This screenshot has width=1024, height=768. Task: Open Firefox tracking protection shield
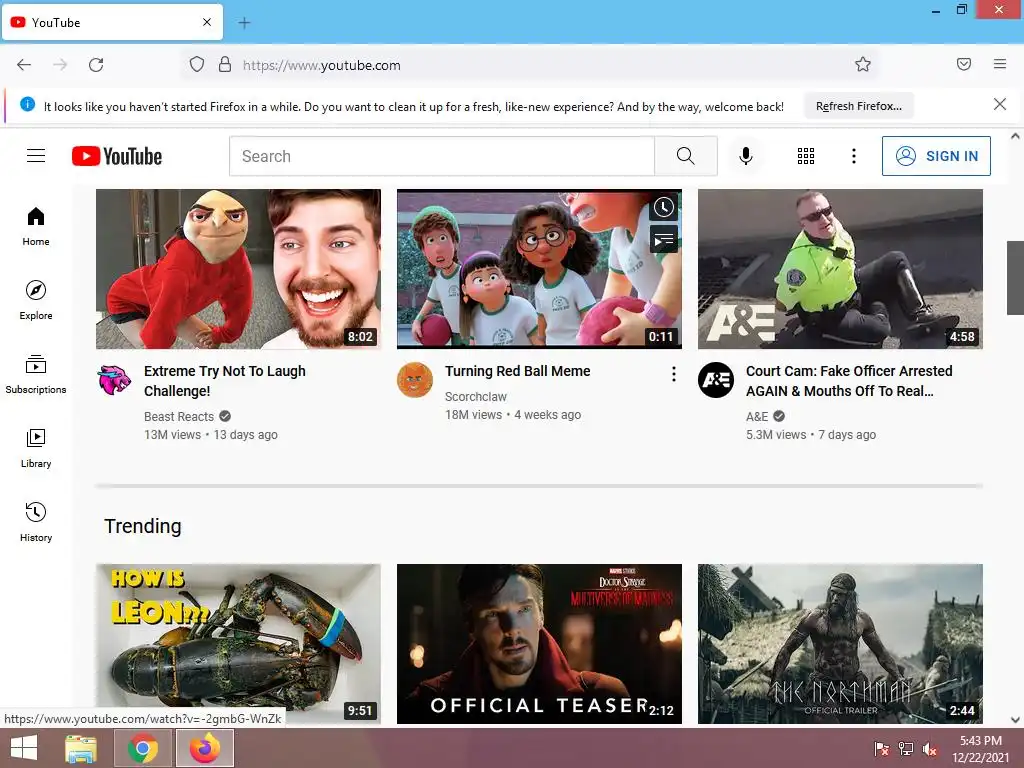pos(197,64)
